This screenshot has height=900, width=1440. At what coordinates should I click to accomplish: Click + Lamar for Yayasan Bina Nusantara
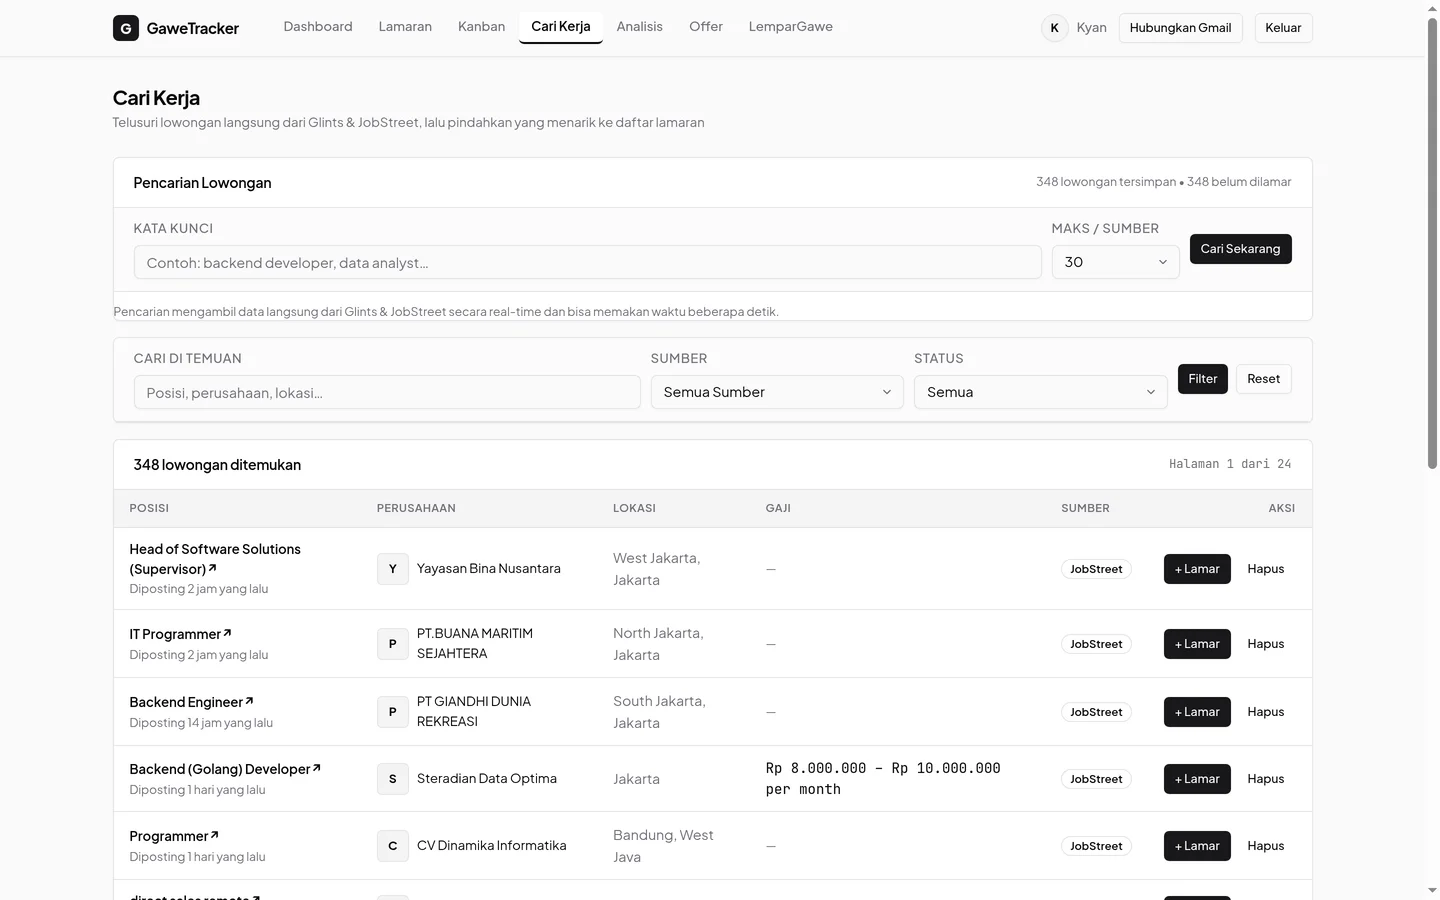tap(1197, 569)
